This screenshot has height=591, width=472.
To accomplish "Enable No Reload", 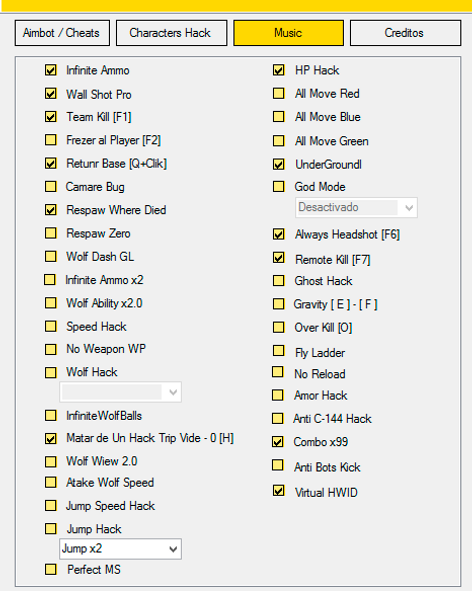I will click(x=278, y=372).
